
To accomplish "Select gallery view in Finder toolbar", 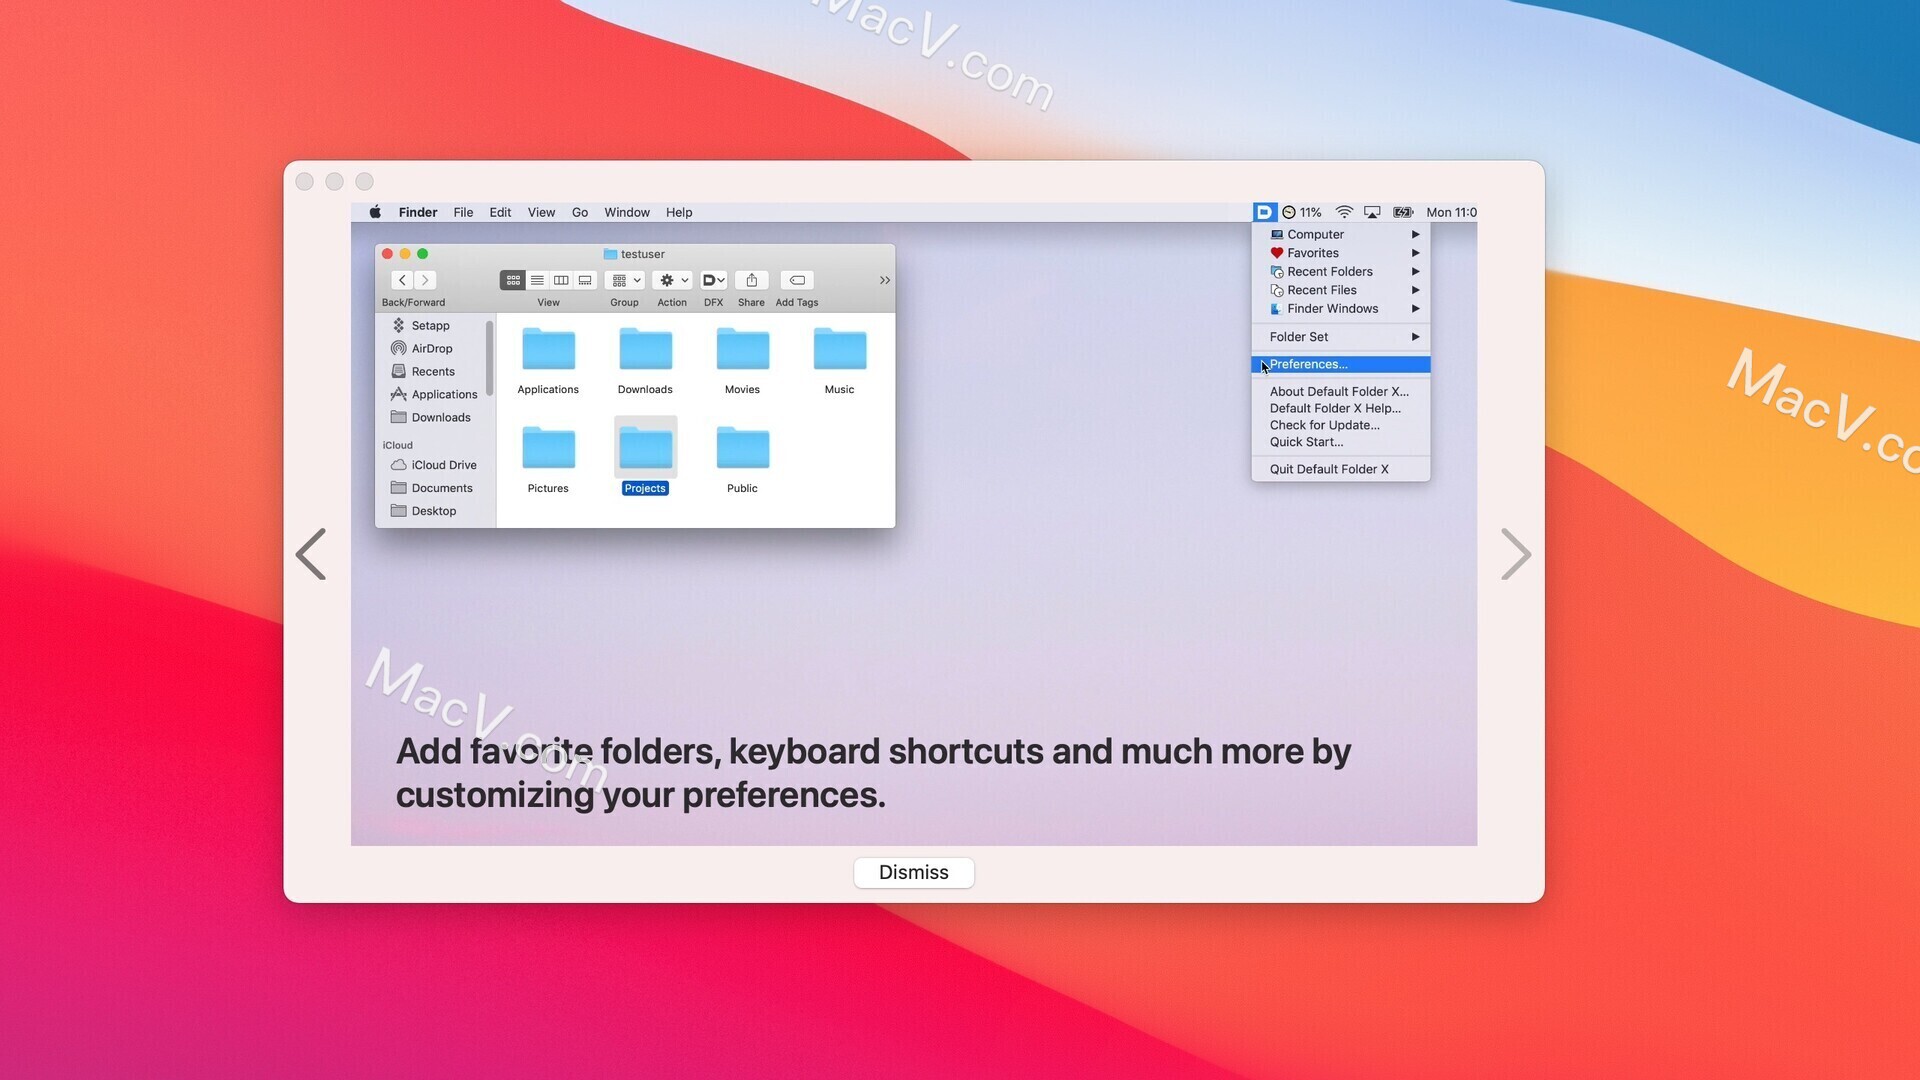I will click(585, 280).
